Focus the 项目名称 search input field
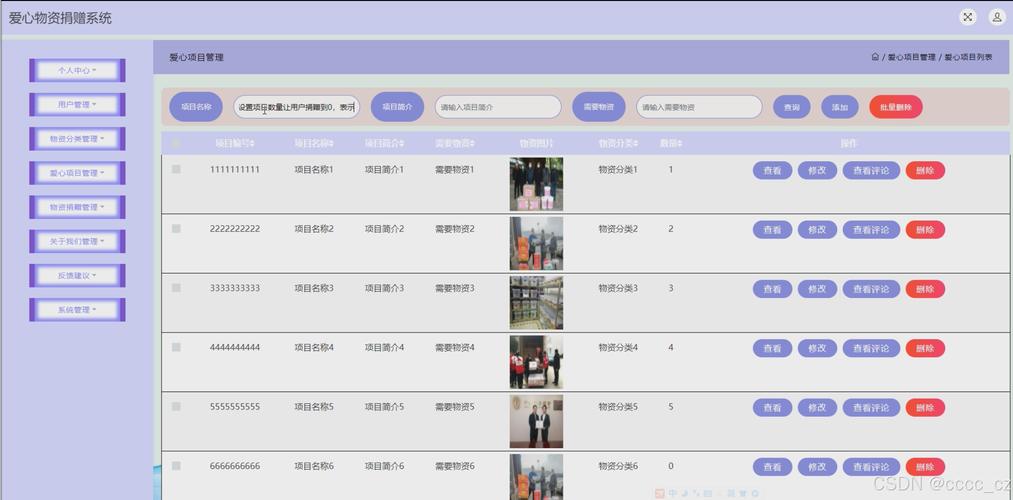 point(296,107)
